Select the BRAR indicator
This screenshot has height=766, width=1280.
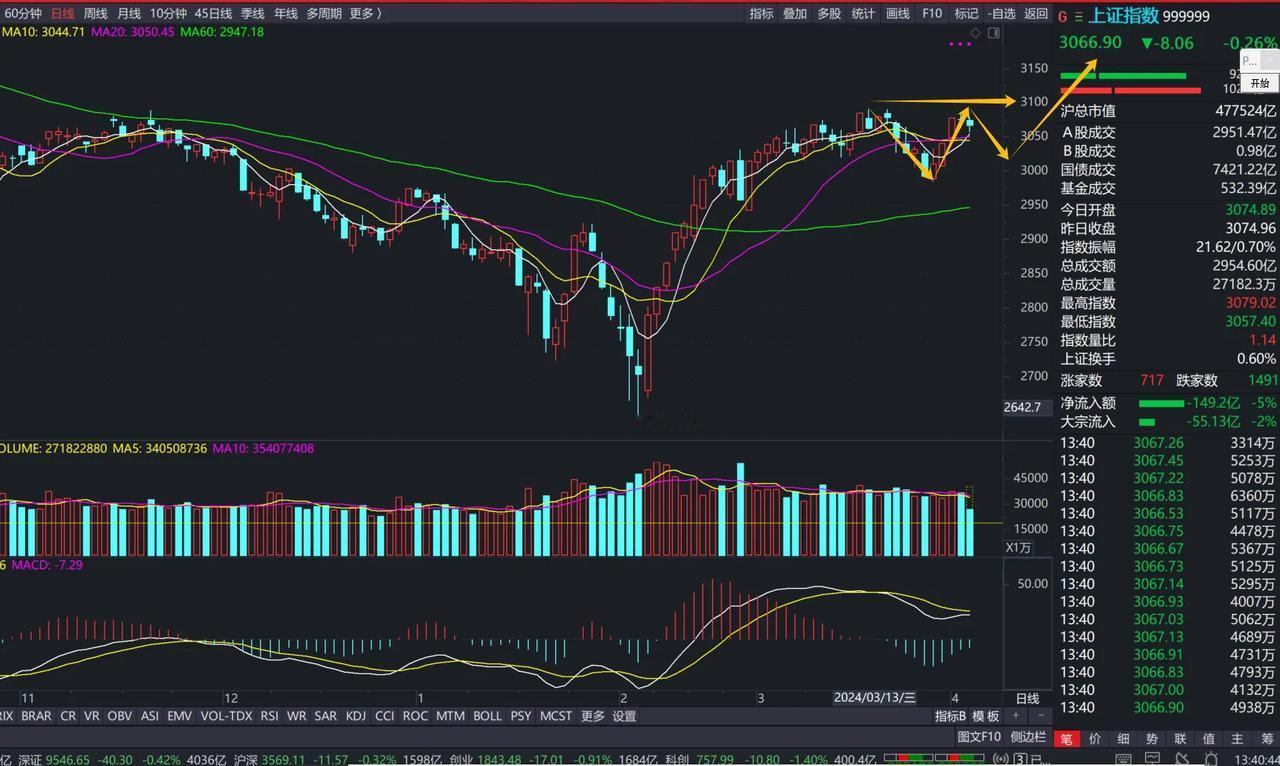(x=36, y=716)
